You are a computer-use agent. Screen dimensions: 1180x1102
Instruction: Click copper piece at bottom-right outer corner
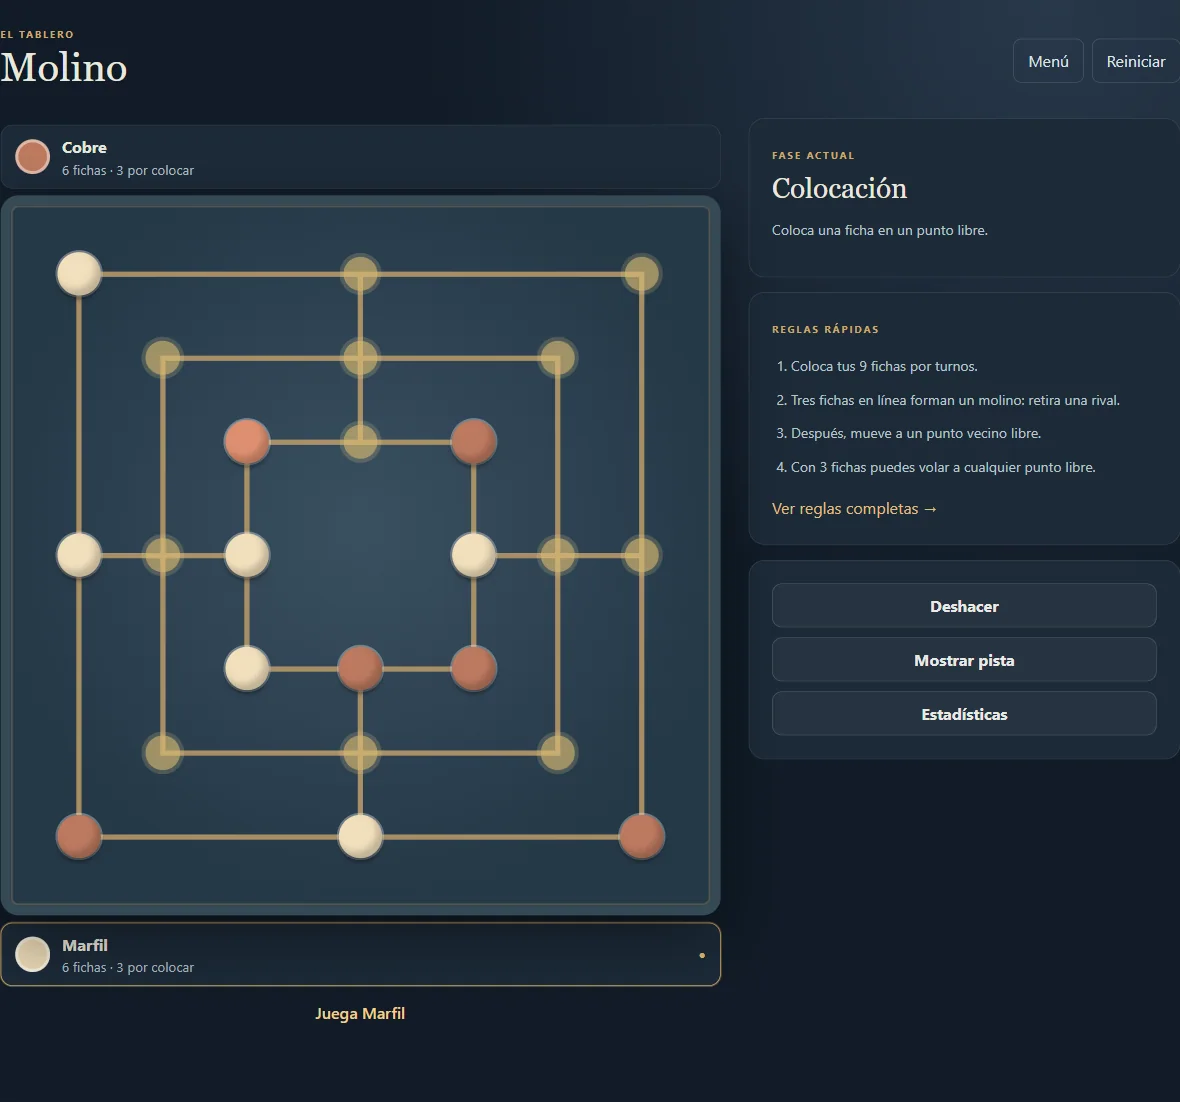pos(641,836)
